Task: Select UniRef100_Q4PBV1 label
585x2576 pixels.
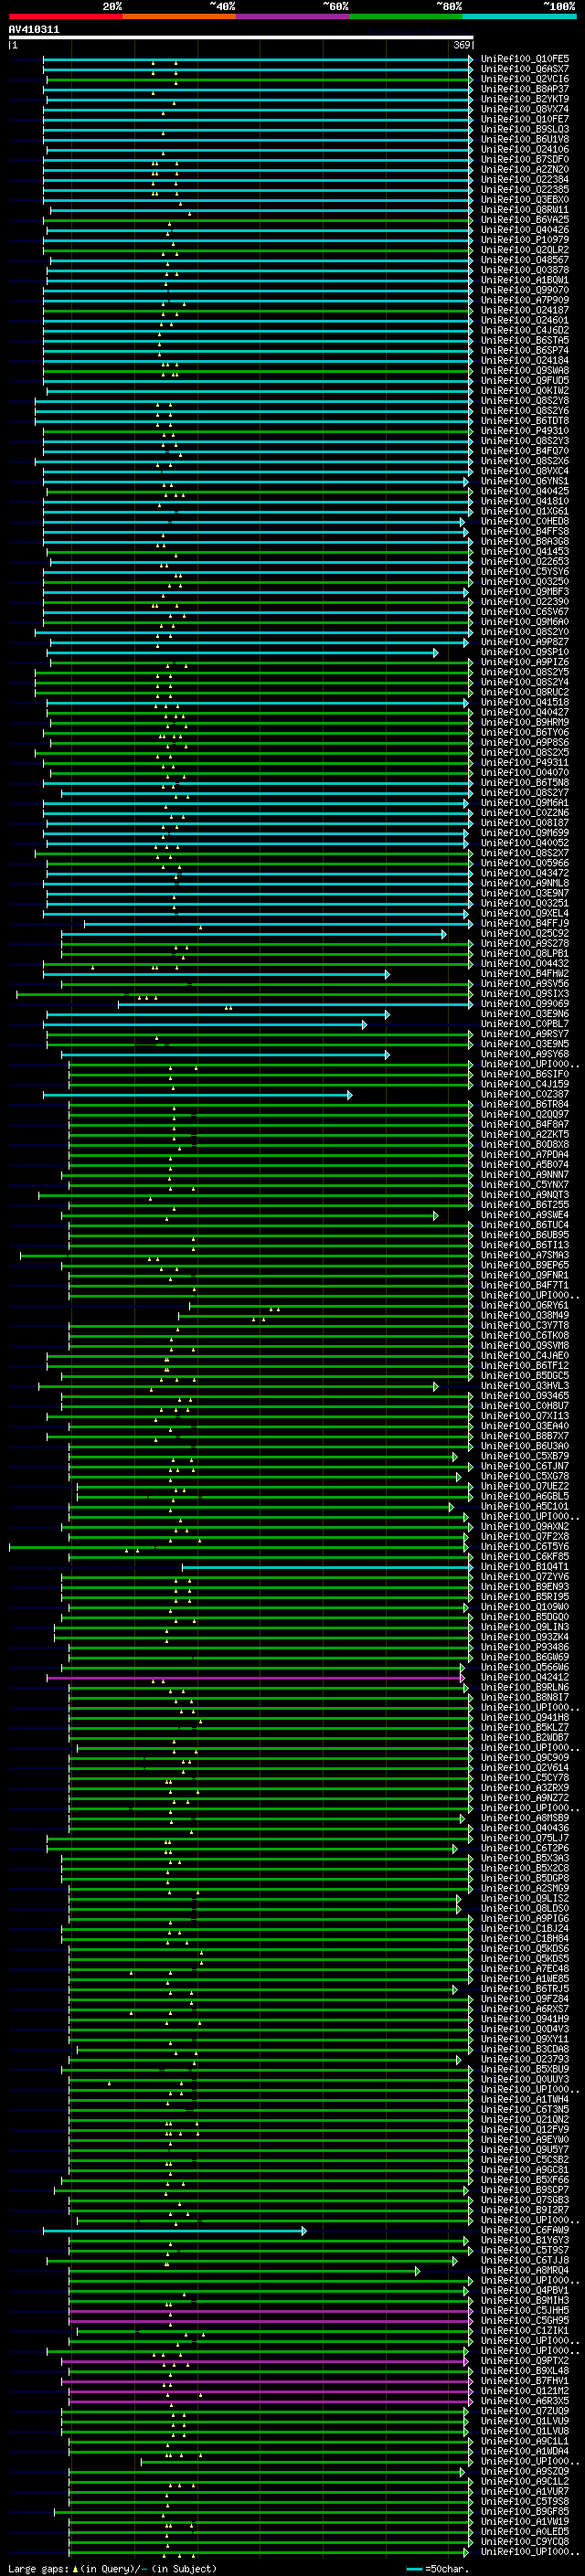Action: [x=525, y=2290]
